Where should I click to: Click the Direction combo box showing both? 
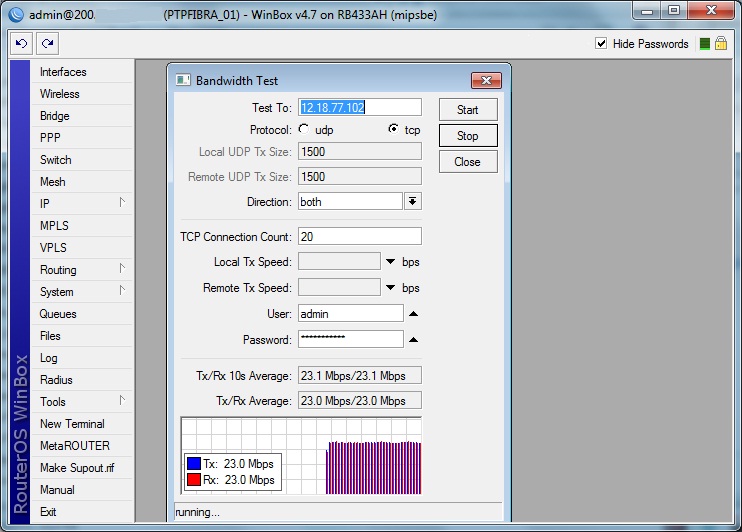[350, 202]
